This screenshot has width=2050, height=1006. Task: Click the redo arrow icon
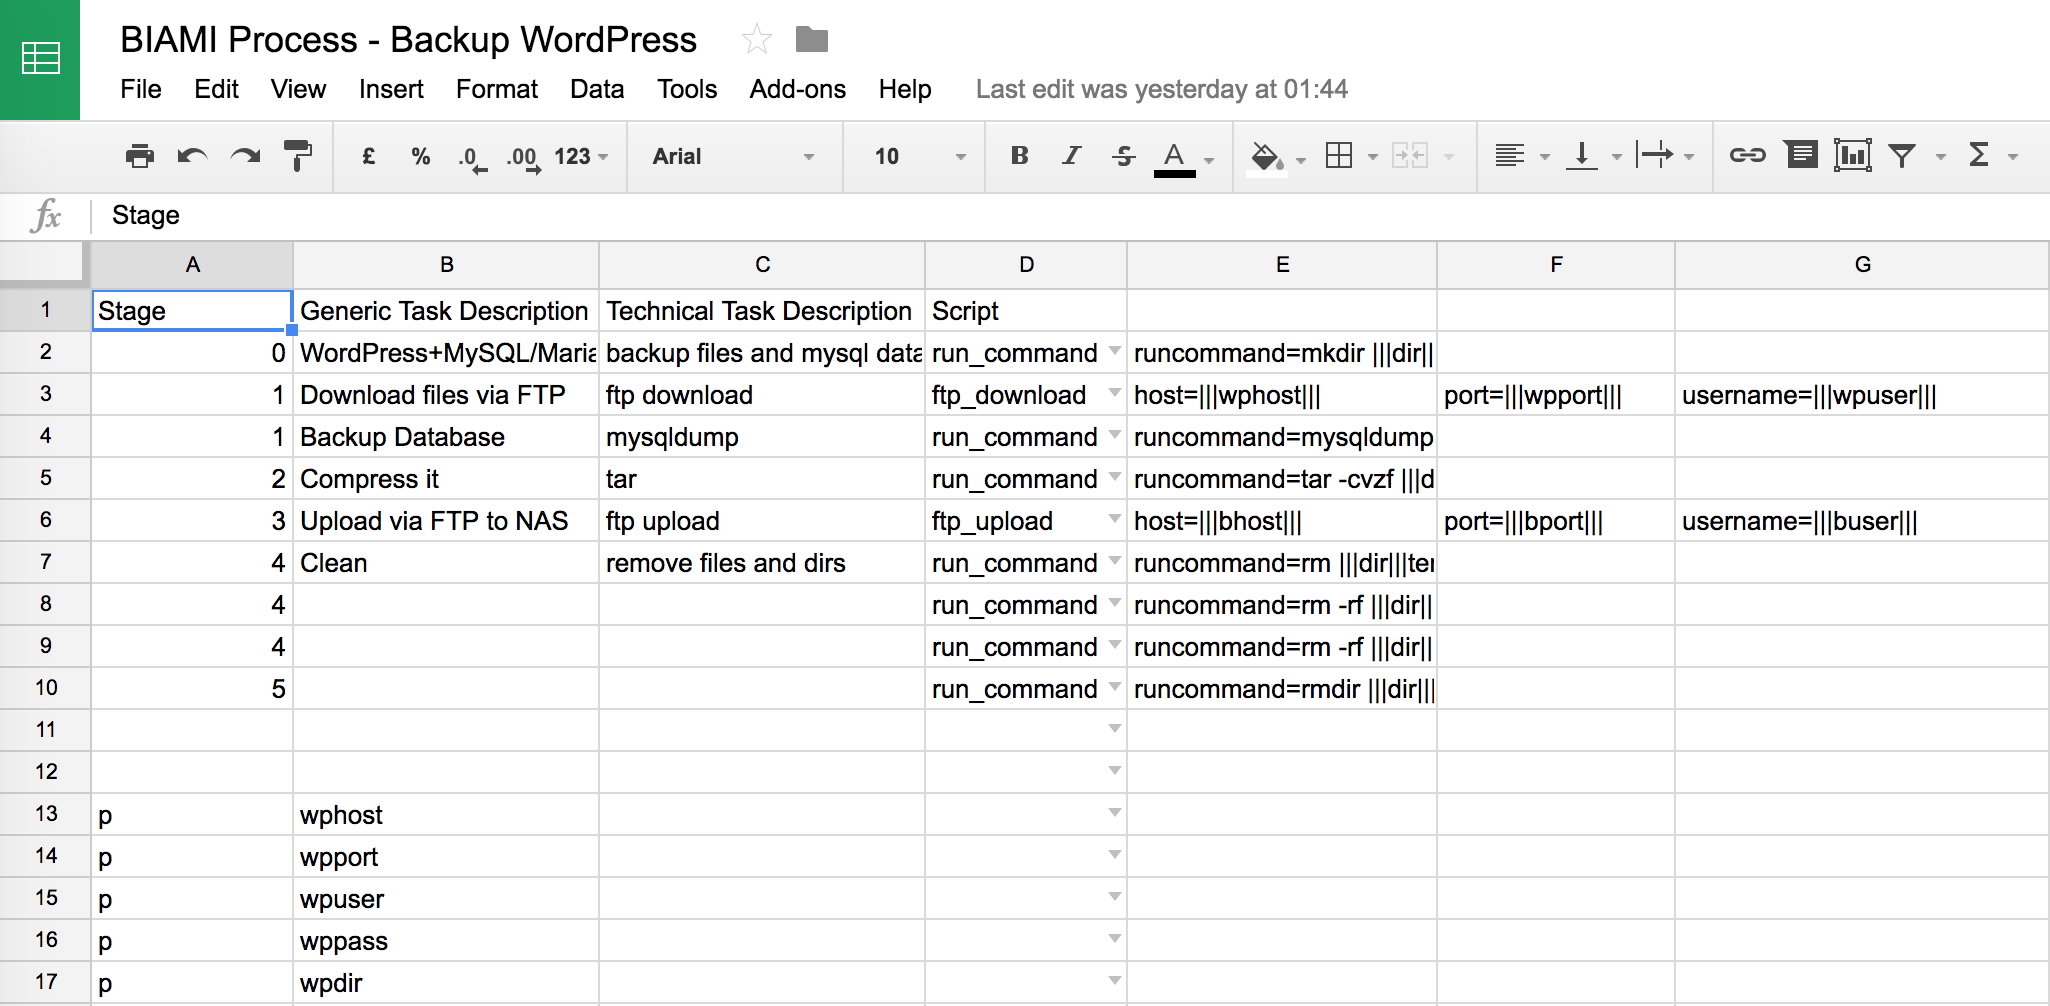245,156
